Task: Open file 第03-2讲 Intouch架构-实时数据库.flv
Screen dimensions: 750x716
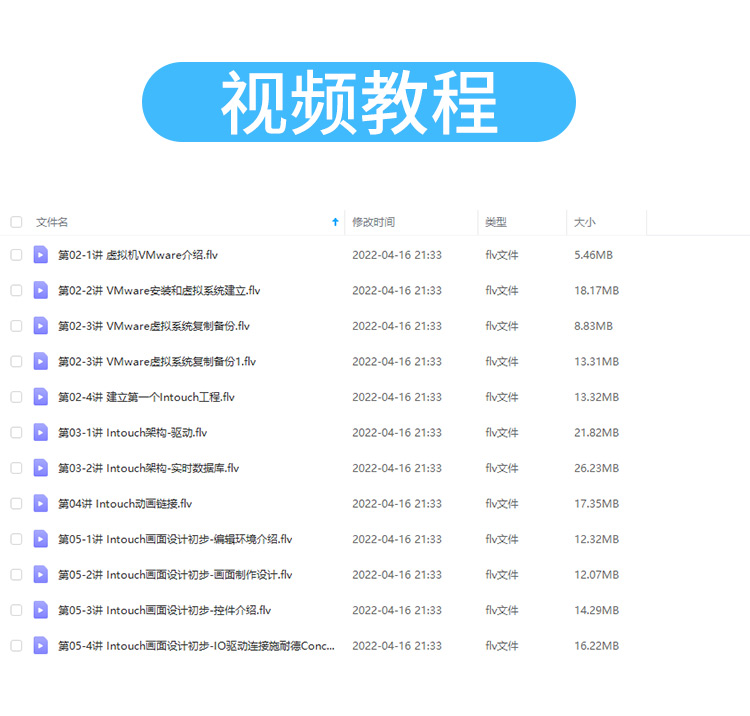Action: click(x=149, y=468)
